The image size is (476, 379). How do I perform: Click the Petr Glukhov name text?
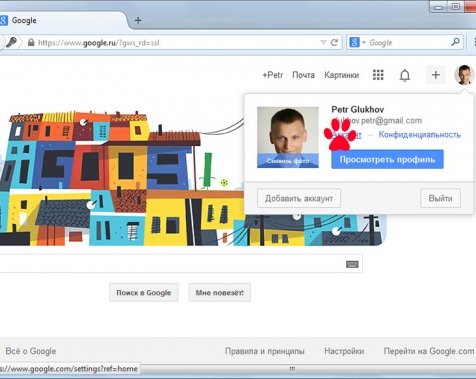(x=358, y=109)
